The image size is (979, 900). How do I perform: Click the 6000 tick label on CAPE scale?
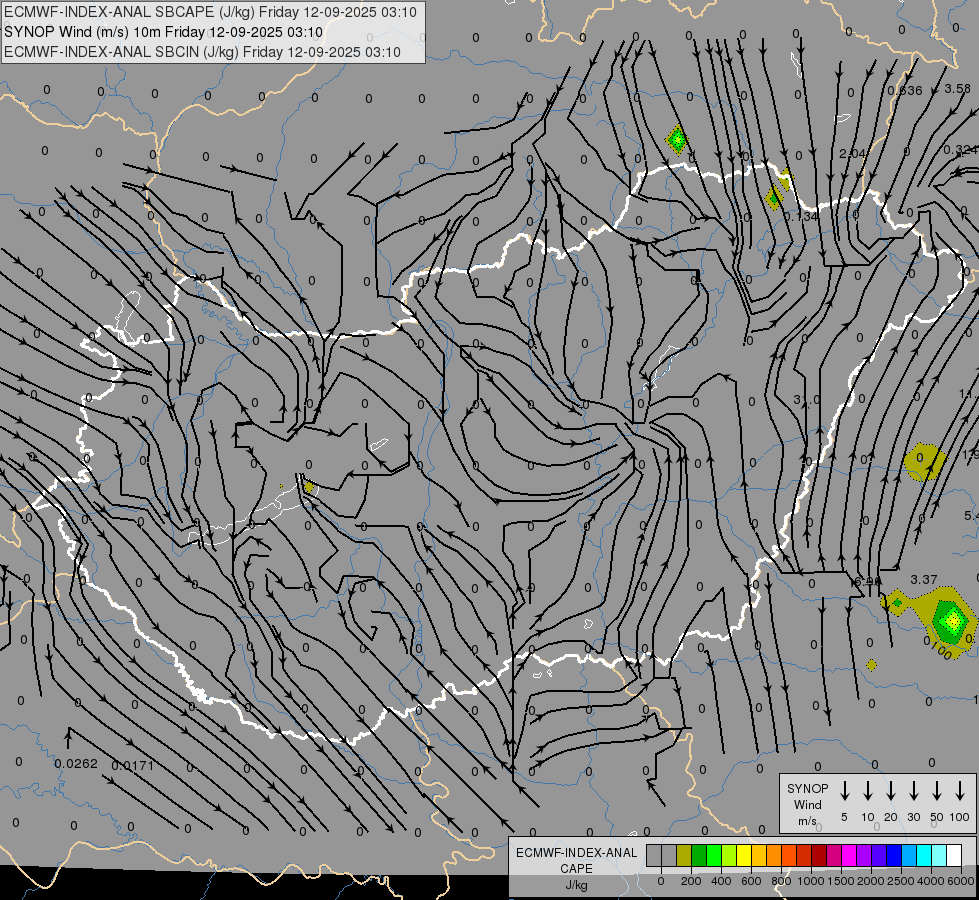click(961, 881)
